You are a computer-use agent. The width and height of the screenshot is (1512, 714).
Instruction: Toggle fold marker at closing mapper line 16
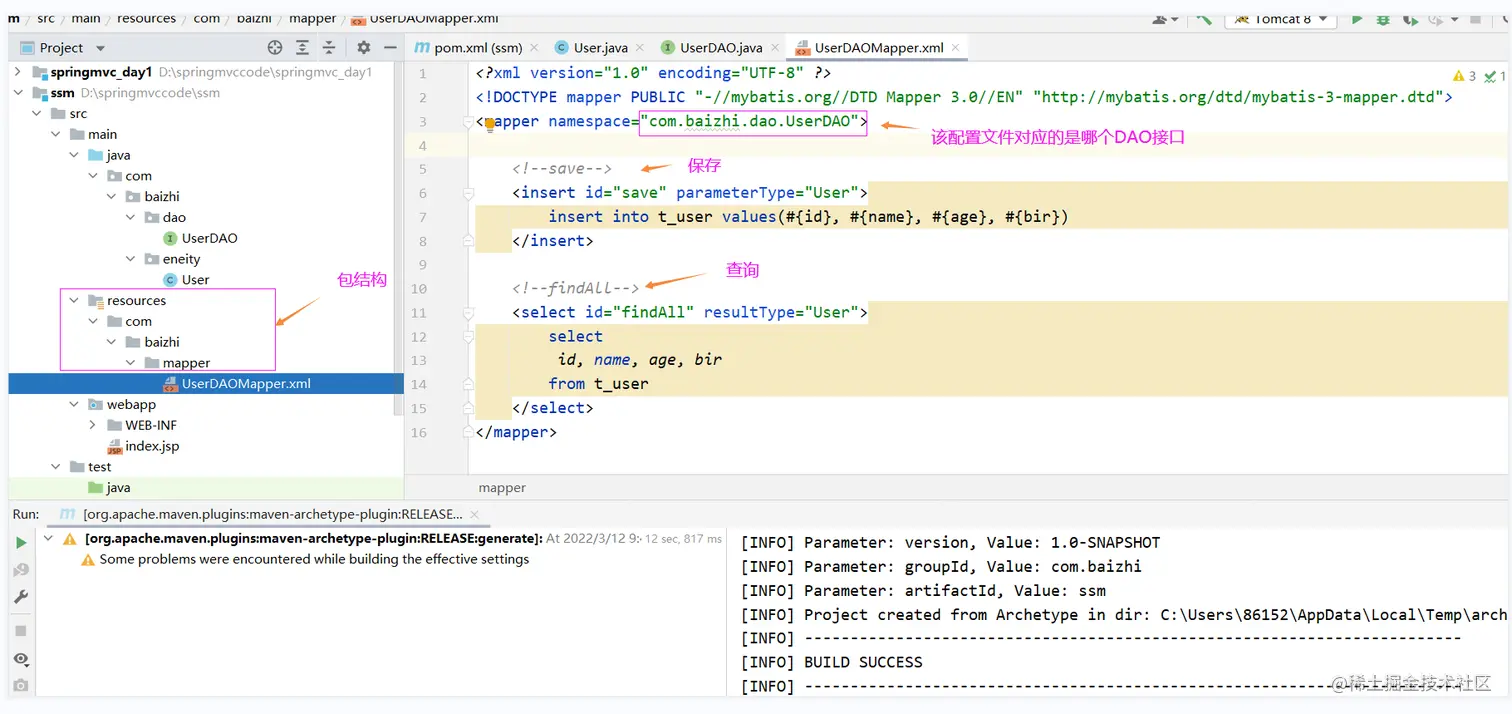coord(468,432)
